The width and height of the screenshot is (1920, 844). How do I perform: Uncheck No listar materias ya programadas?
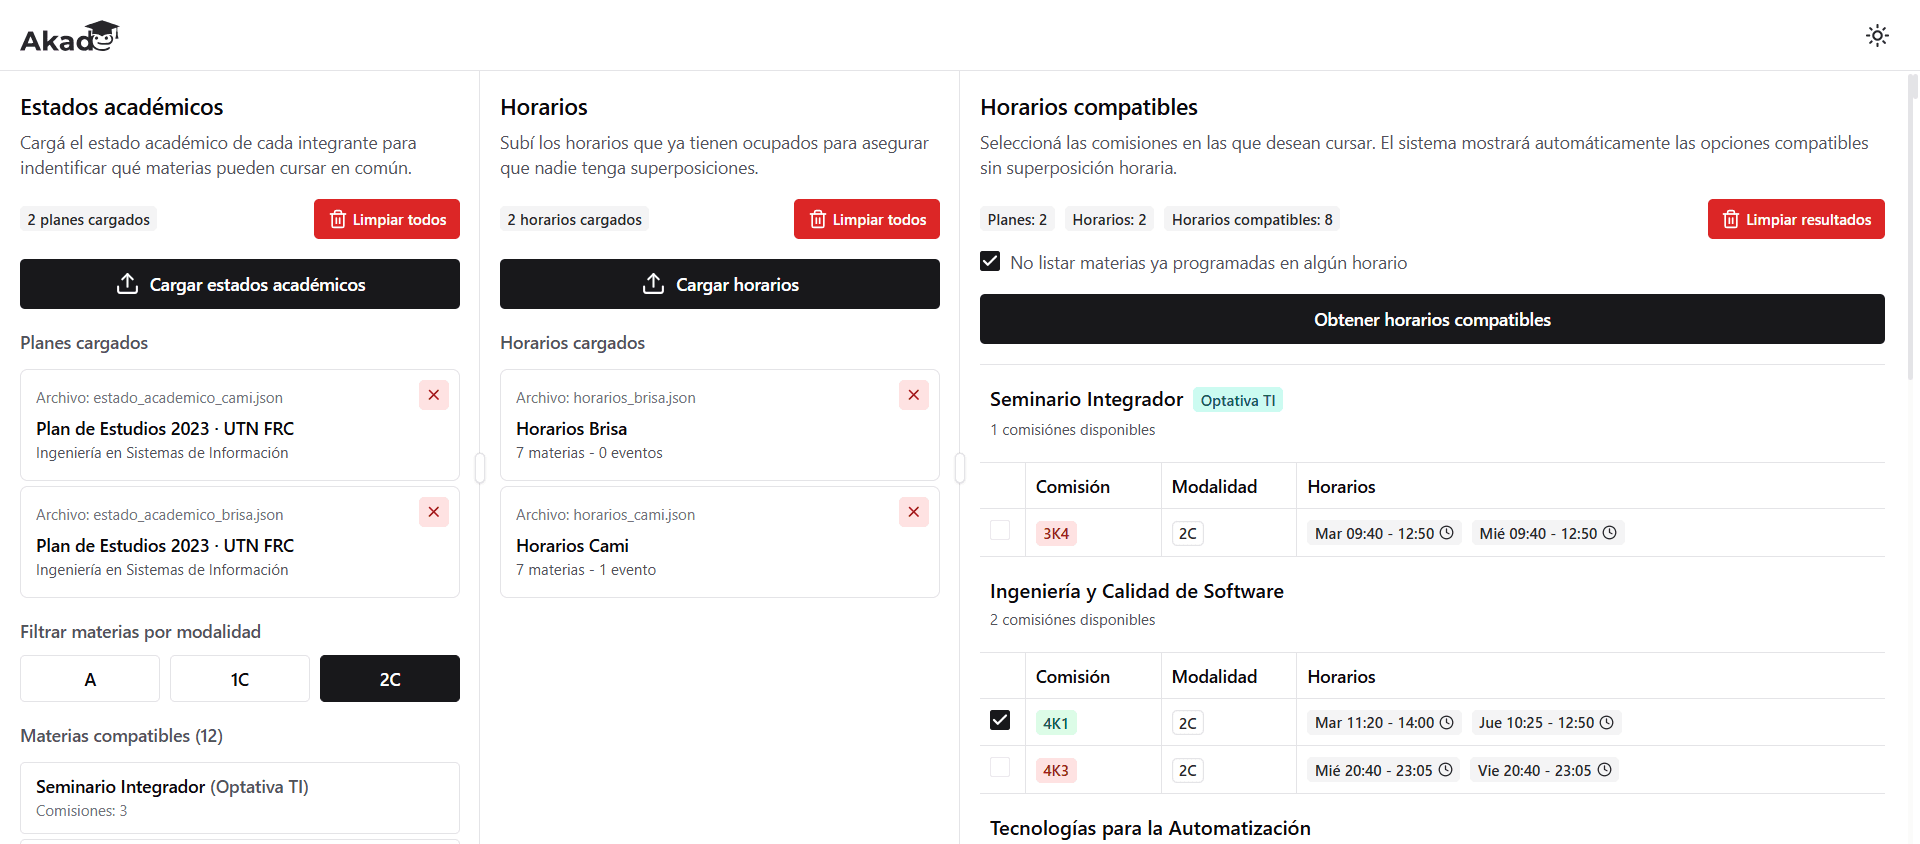point(990,261)
